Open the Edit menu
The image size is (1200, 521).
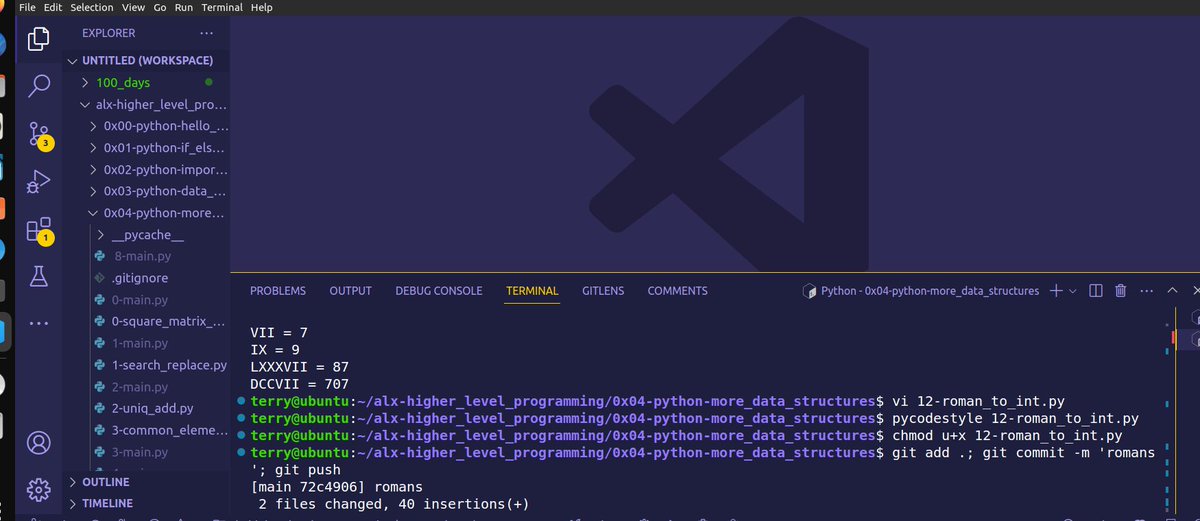(53, 7)
